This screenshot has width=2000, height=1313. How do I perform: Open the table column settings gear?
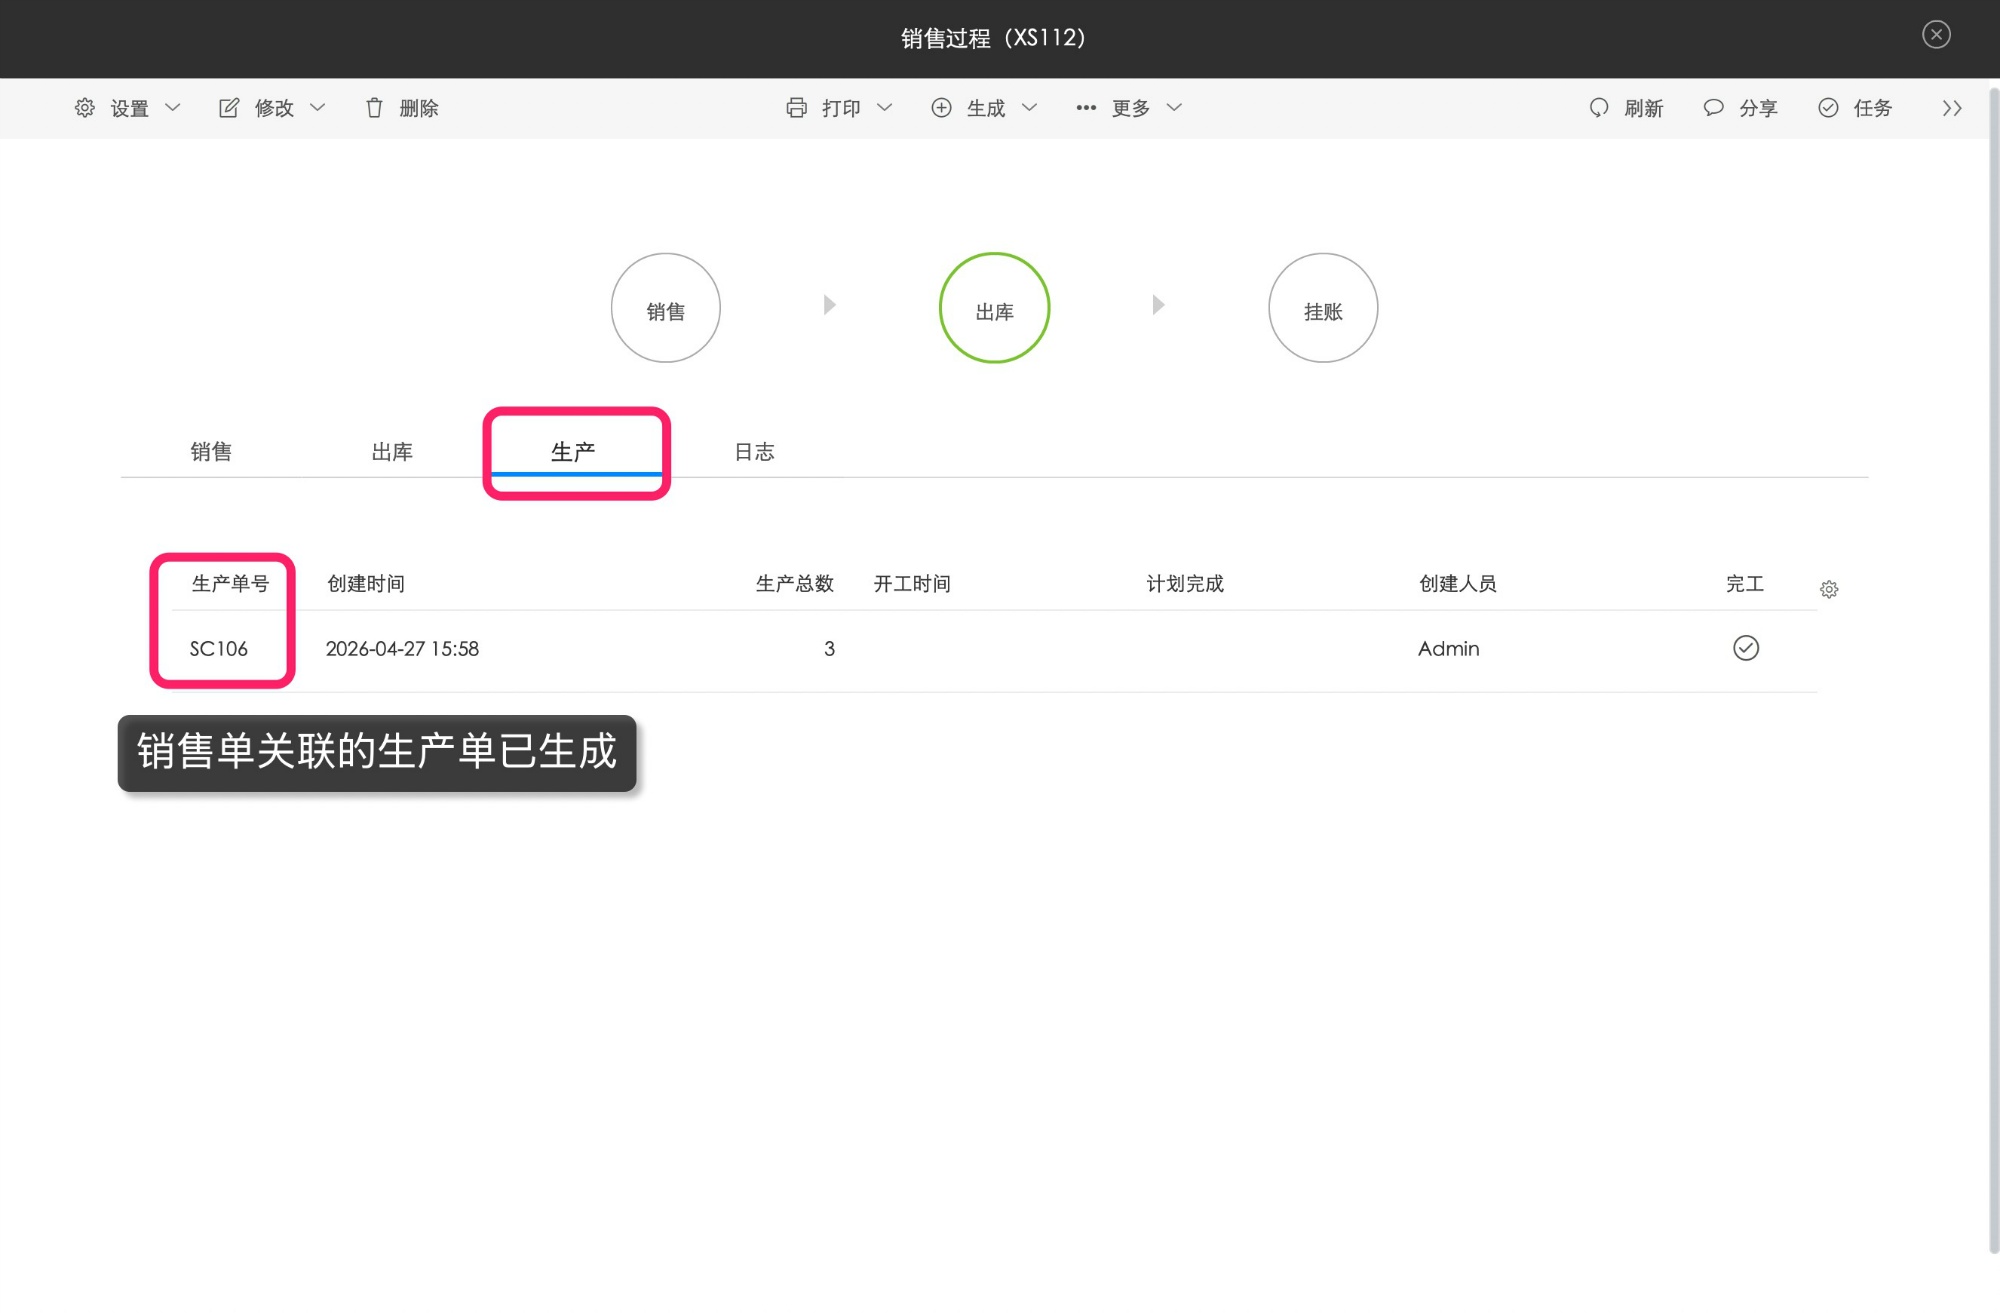click(x=1829, y=590)
